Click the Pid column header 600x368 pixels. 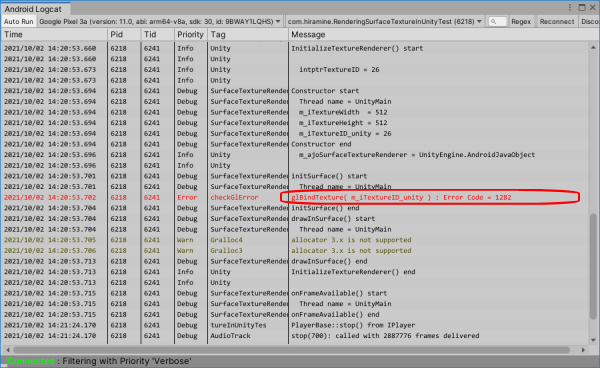pos(124,34)
